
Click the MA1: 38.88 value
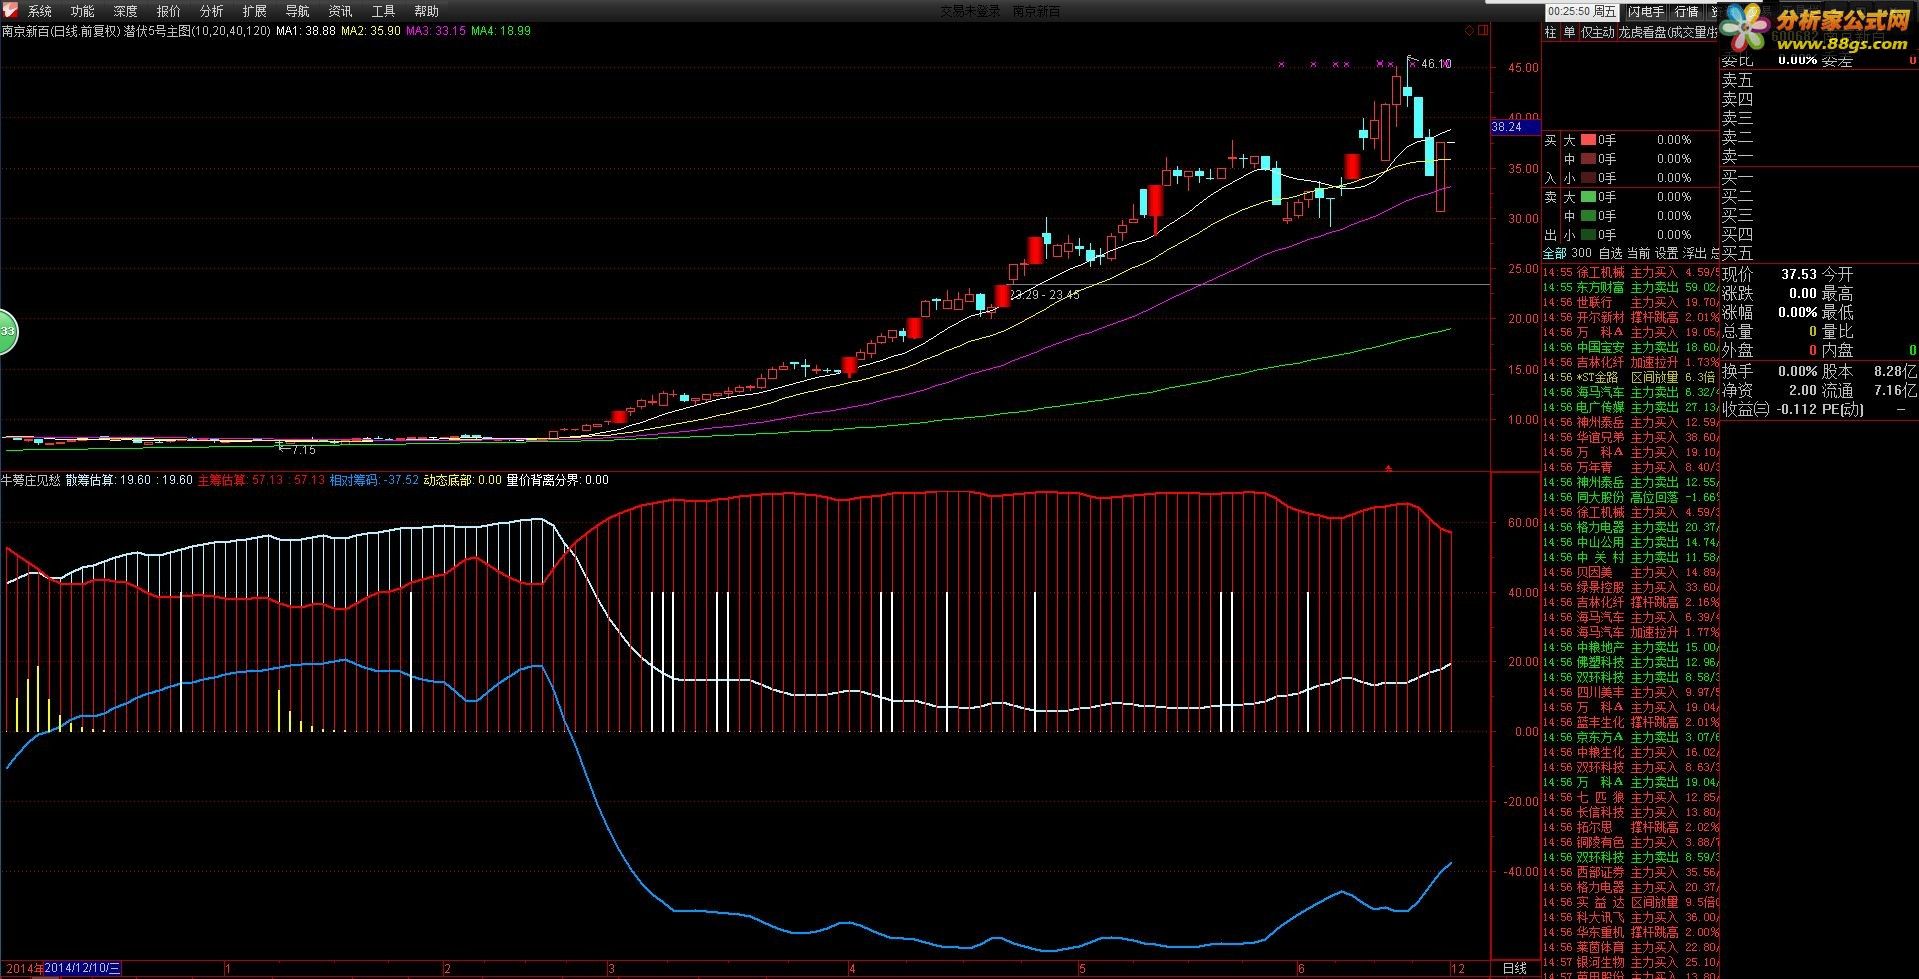pyautogui.click(x=306, y=31)
